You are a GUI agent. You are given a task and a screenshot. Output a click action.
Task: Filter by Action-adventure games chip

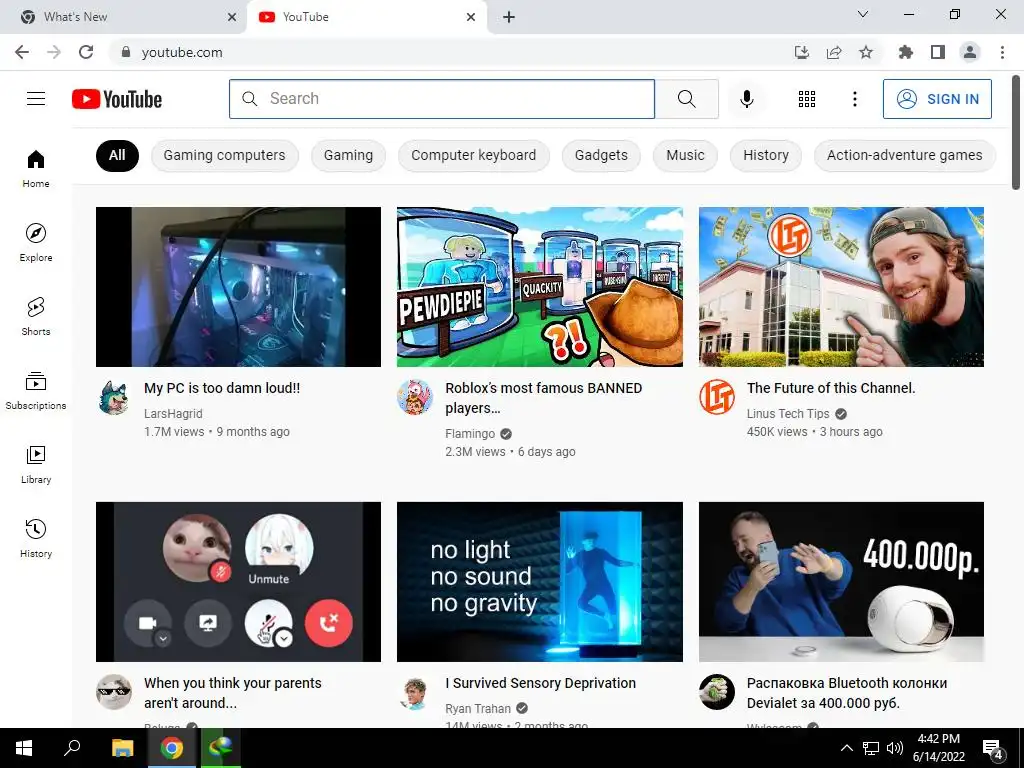click(x=904, y=155)
